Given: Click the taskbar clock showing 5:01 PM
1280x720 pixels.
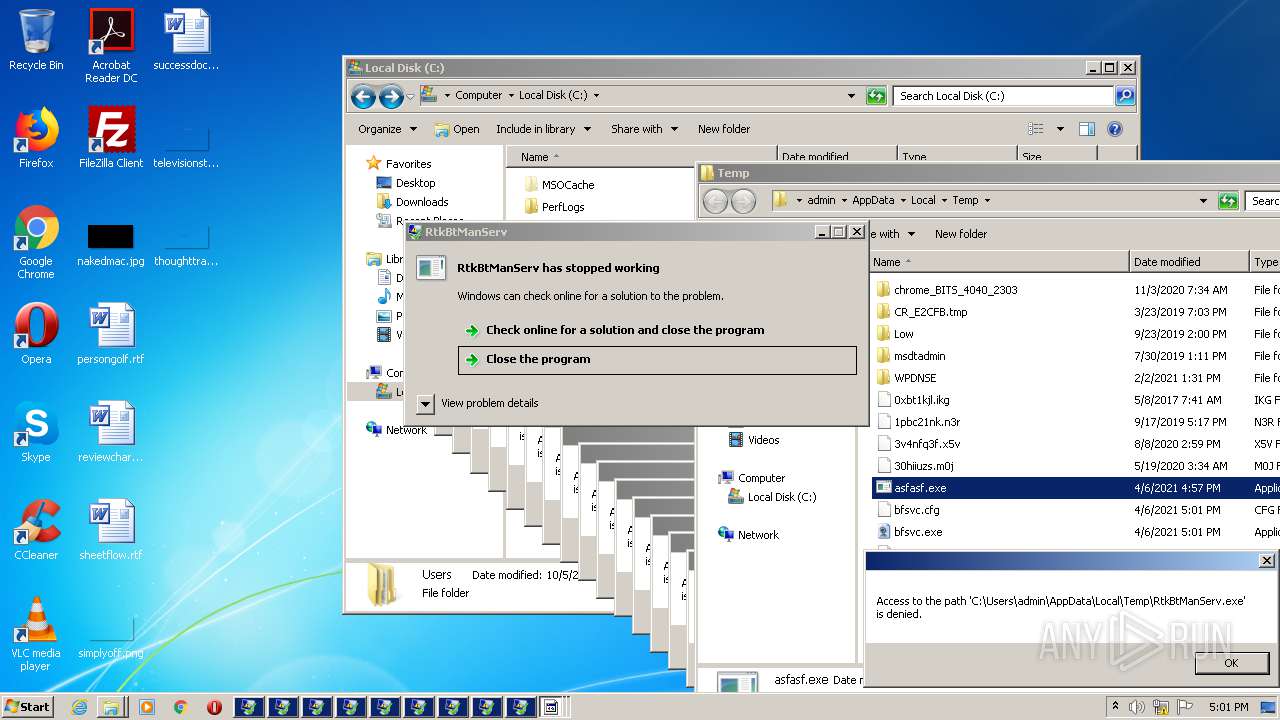Looking at the screenshot, I should 1229,707.
